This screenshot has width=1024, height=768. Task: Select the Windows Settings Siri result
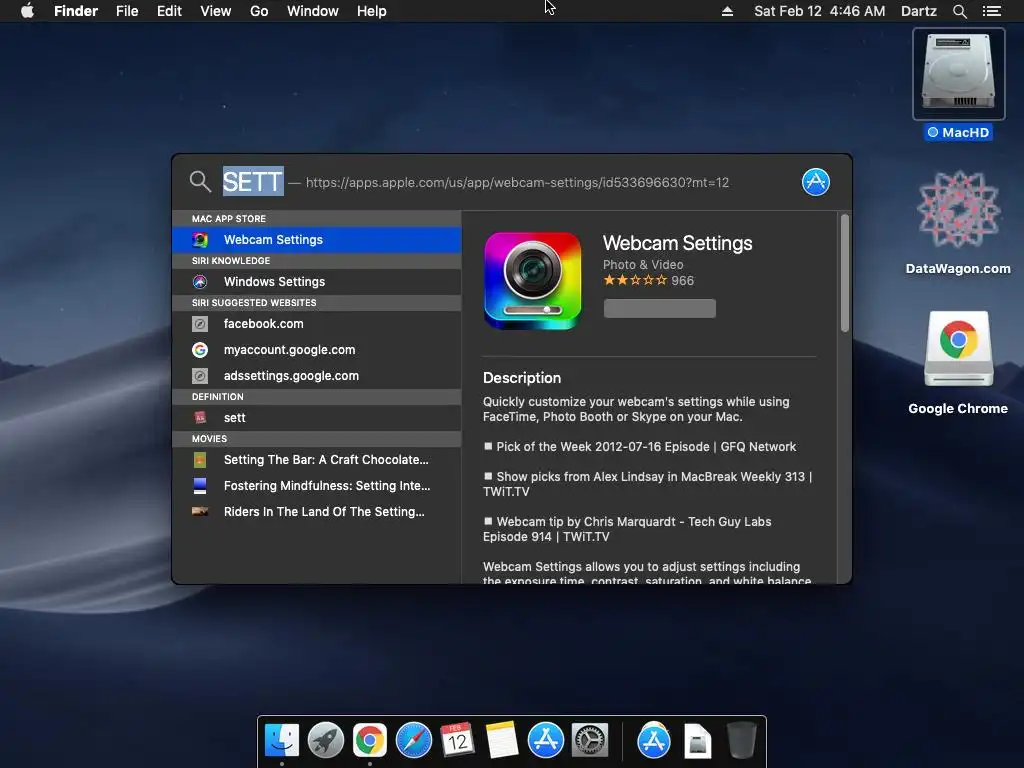[317, 281]
